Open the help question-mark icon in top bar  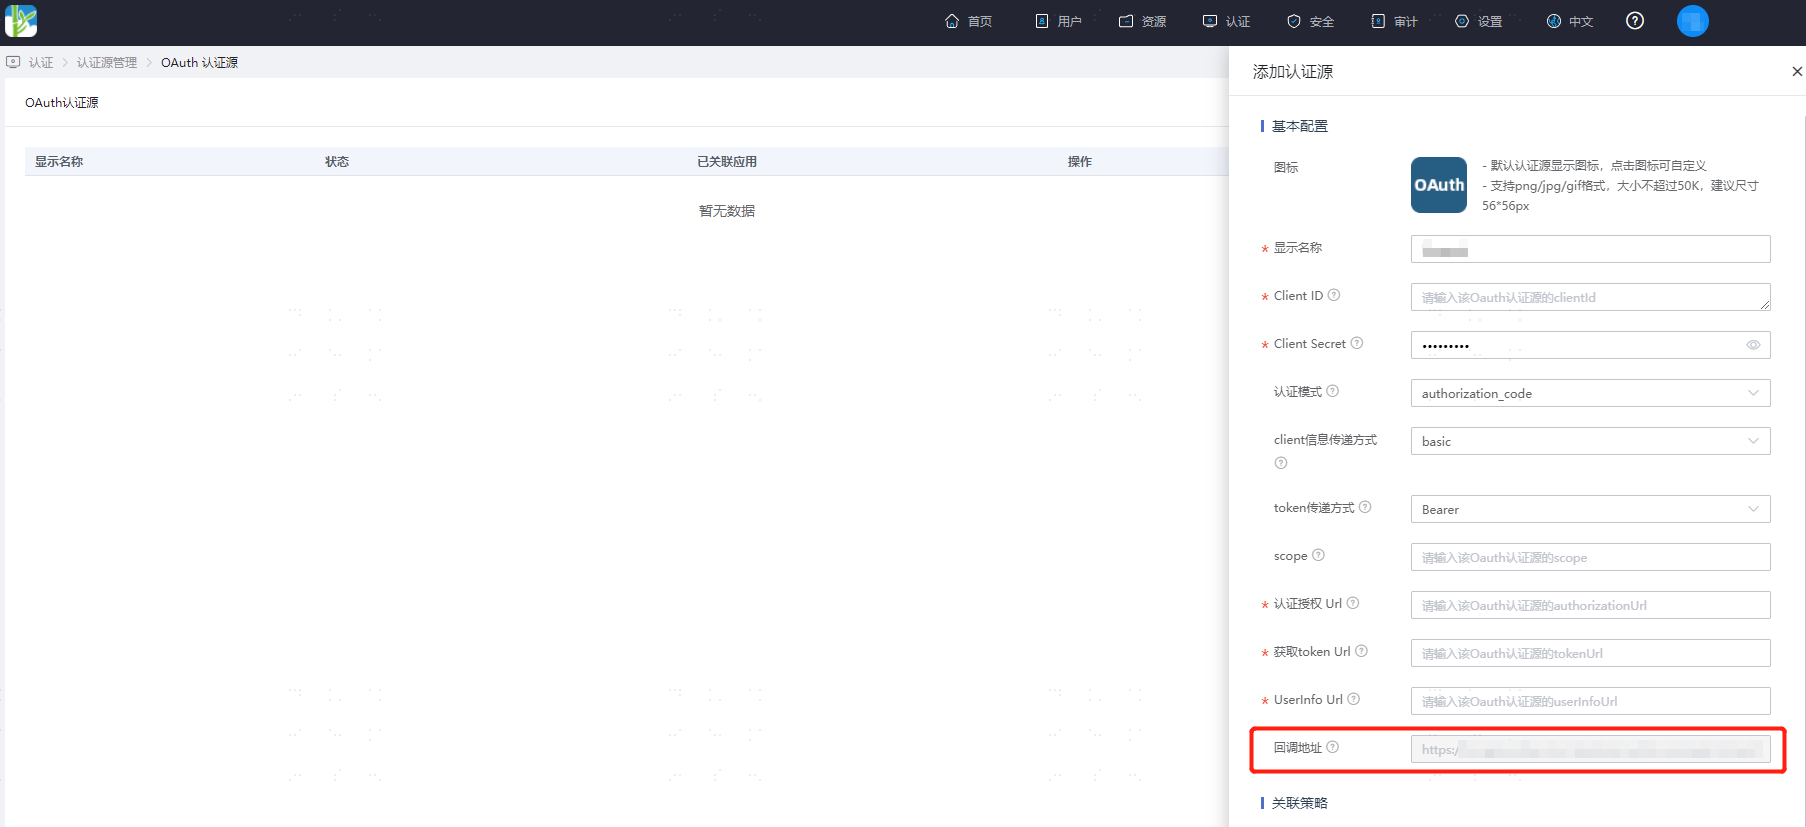tap(1635, 21)
